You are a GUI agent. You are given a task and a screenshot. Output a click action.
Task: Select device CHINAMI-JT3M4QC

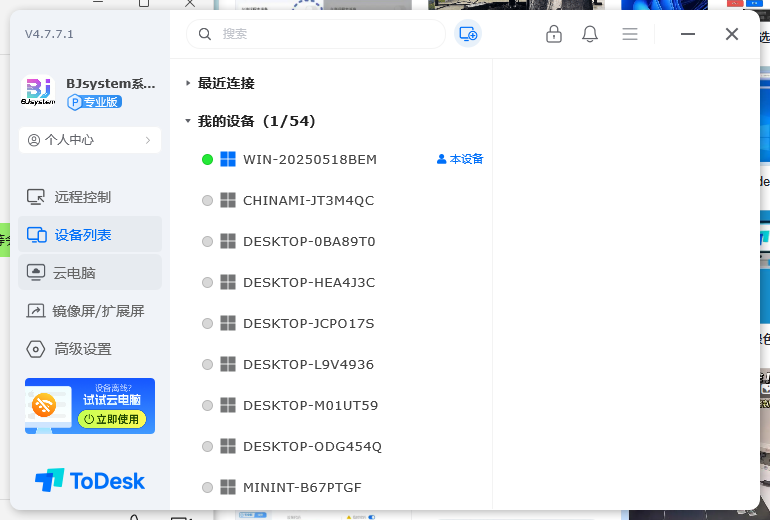[308, 200]
